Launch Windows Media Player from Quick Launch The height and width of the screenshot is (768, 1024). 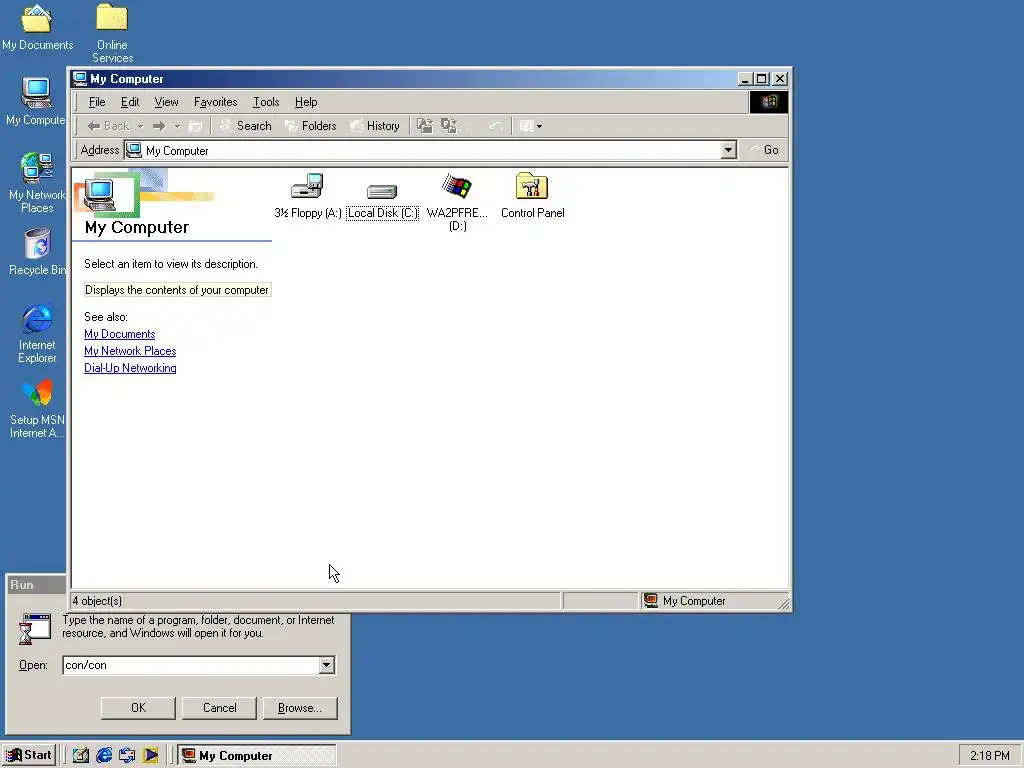click(150, 756)
